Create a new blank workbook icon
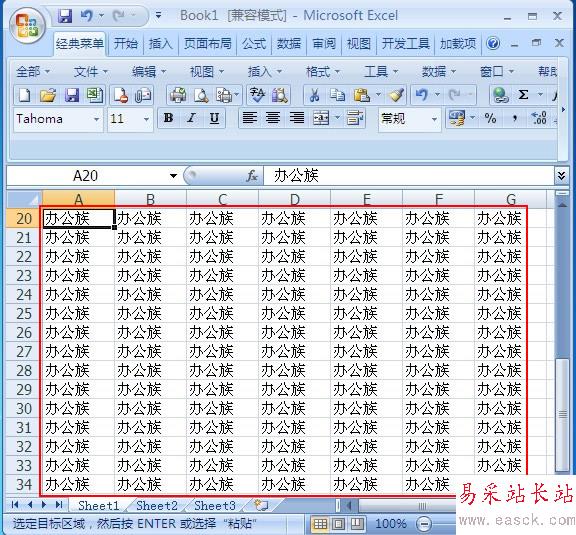Screen dimensions: 576x535 pos(25,96)
